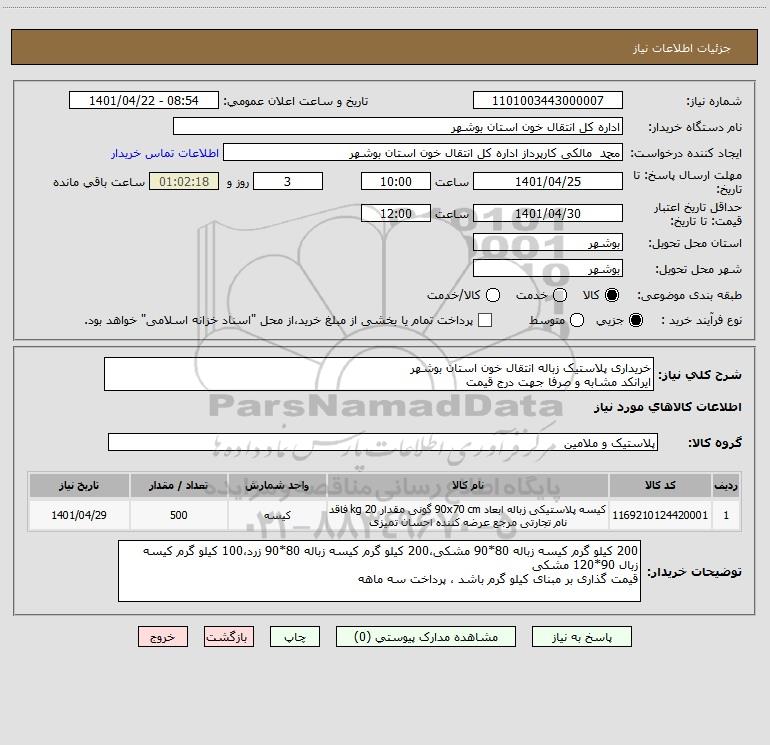Click the price validity time 12:00 field
The width and height of the screenshot is (770, 745).
point(396,213)
